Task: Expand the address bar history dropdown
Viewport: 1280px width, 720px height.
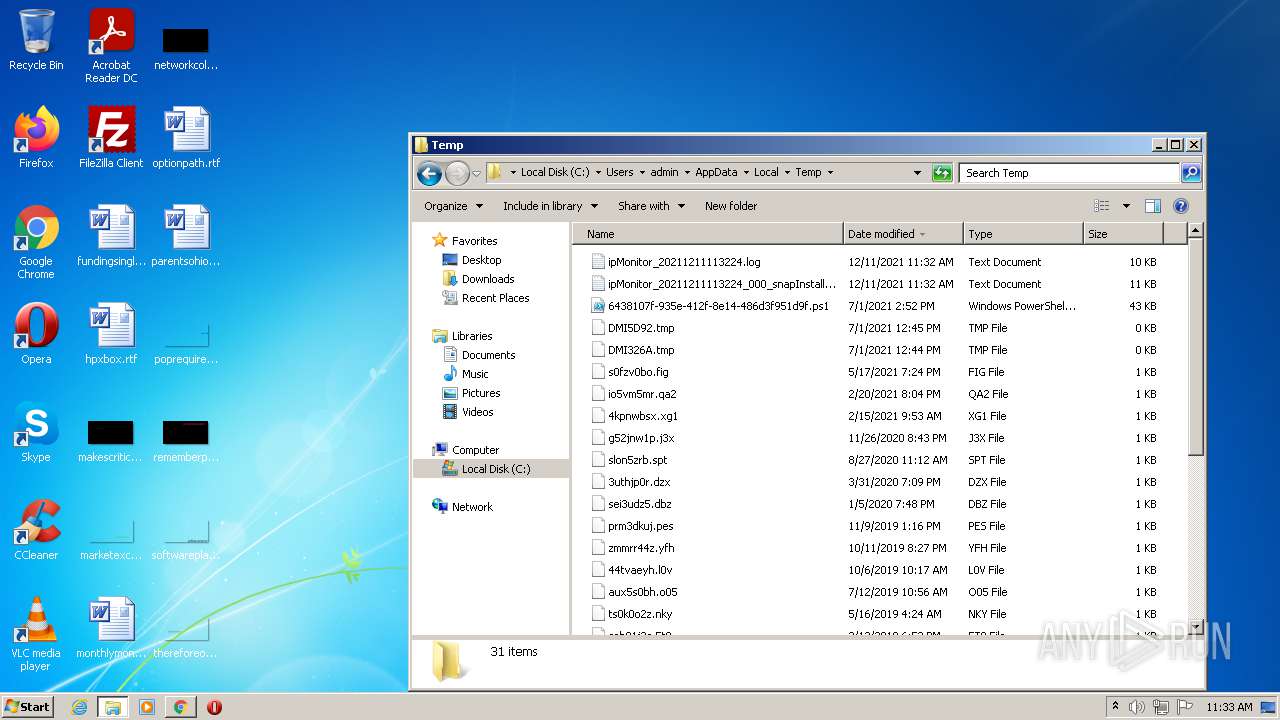Action: click(917, 173)
